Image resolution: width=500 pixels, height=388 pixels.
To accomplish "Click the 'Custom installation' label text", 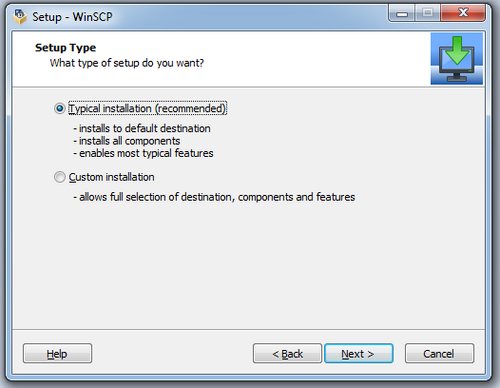I will (111, 177).
